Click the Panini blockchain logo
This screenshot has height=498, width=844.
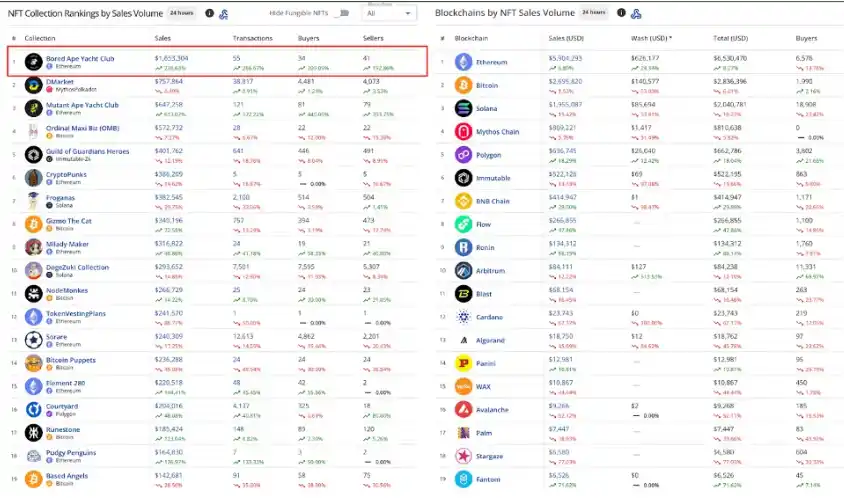coord(463,363)
